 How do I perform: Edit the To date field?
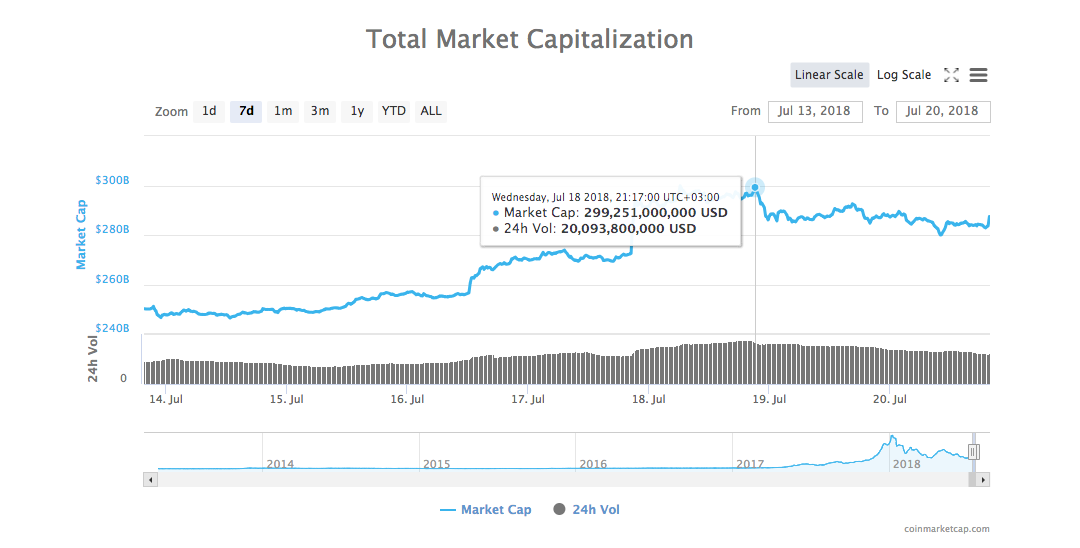(x=943, y=111)
